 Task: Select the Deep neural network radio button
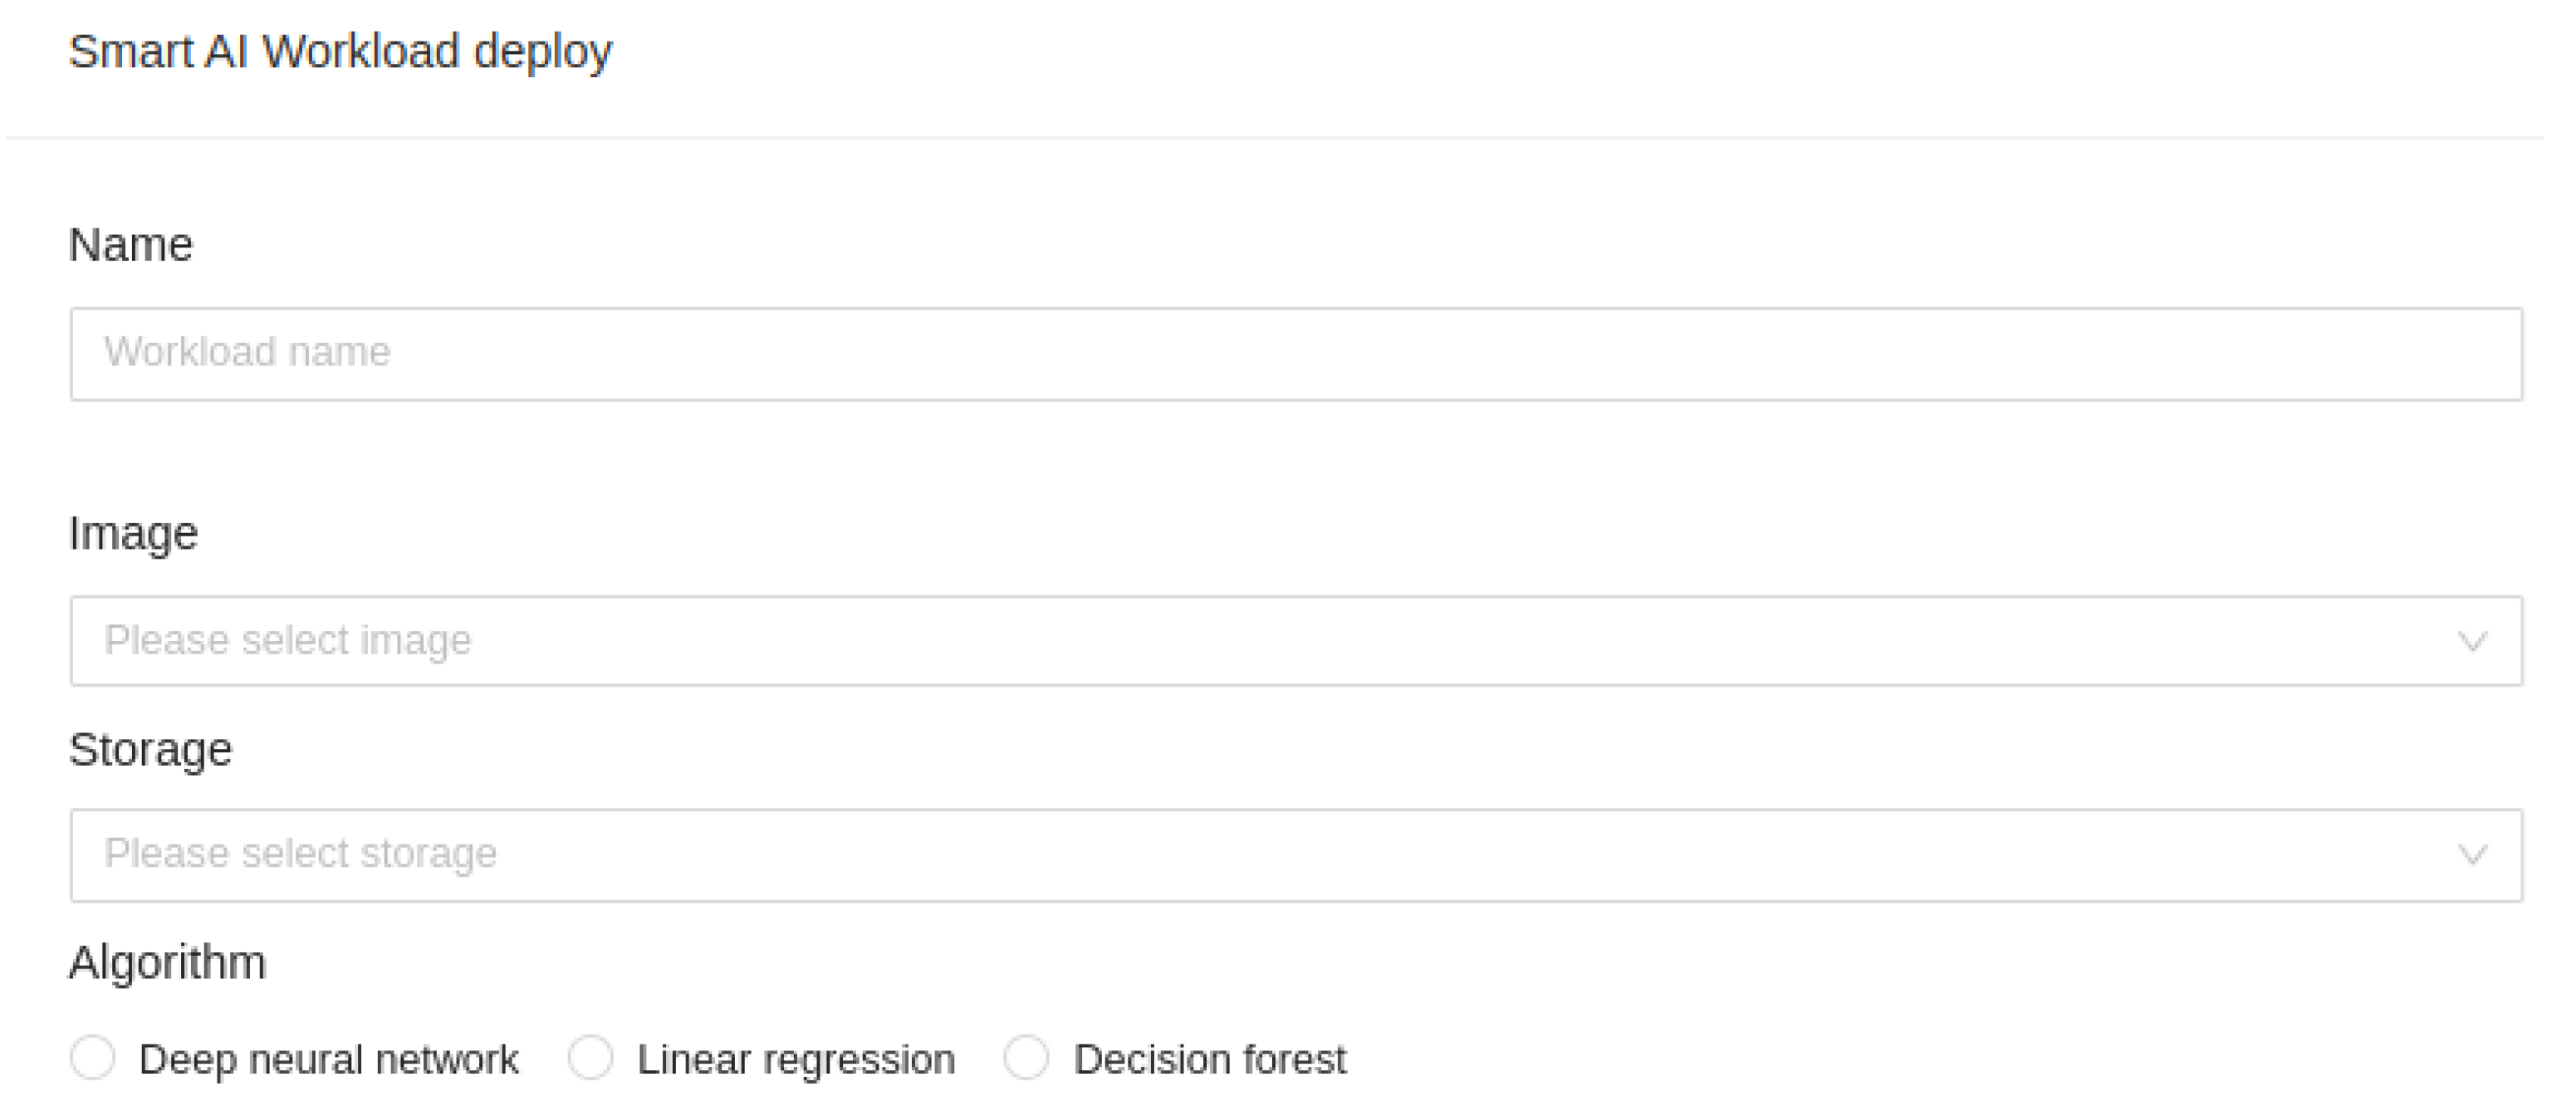click(93, 1058)
